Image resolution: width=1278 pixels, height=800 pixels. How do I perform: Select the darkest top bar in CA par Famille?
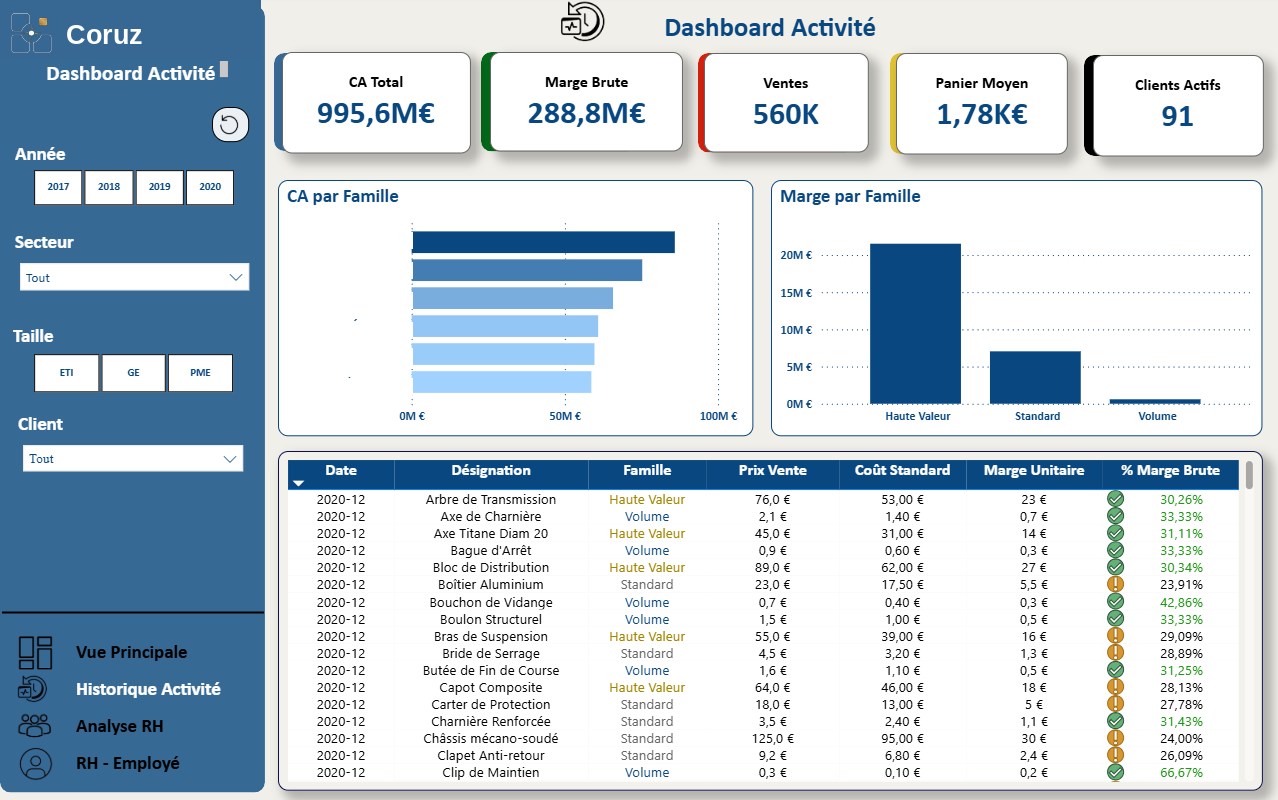click(543, 242)
